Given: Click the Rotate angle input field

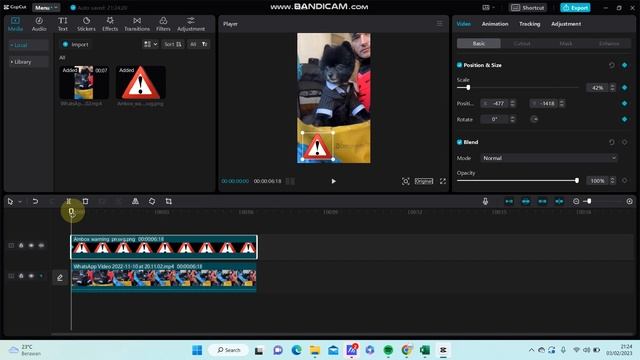Looking at the screenshot, I should click(494, 119).
